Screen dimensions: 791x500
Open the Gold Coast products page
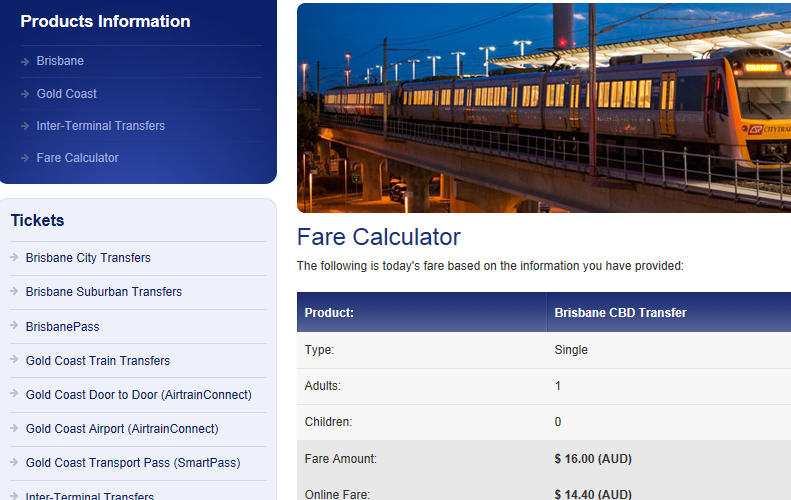(x=67, y=94)
